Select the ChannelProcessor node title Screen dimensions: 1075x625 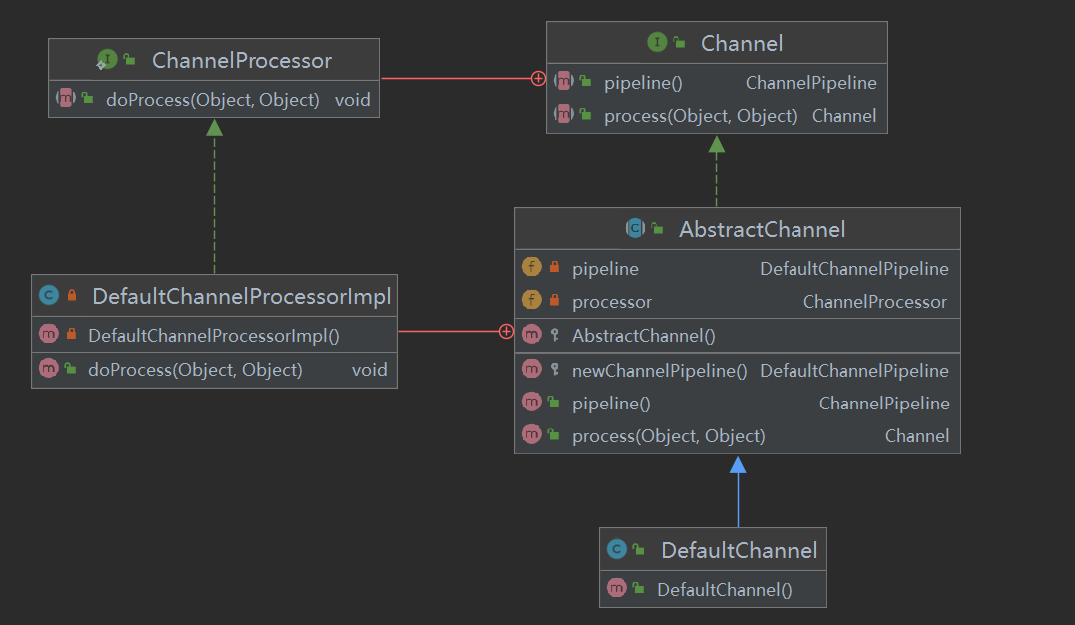pos(241,61)
